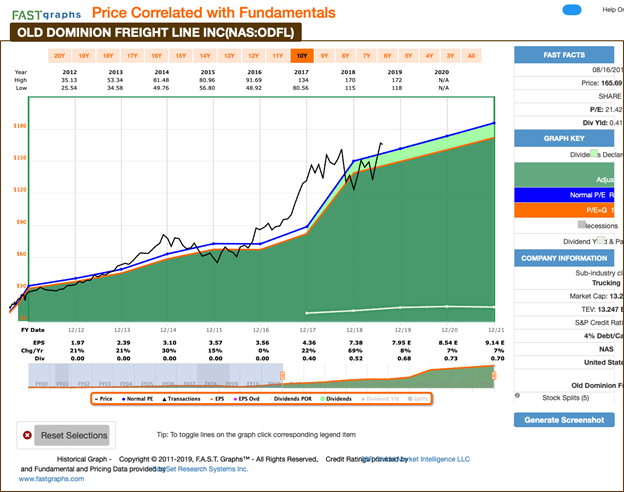Click the 12/17 FY date label

[x=308, y=330]
